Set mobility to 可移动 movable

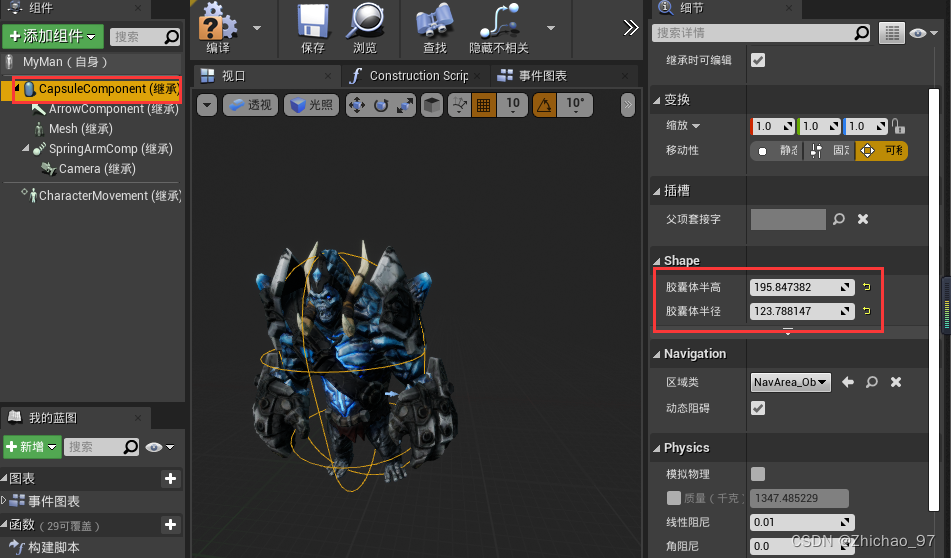881,150
